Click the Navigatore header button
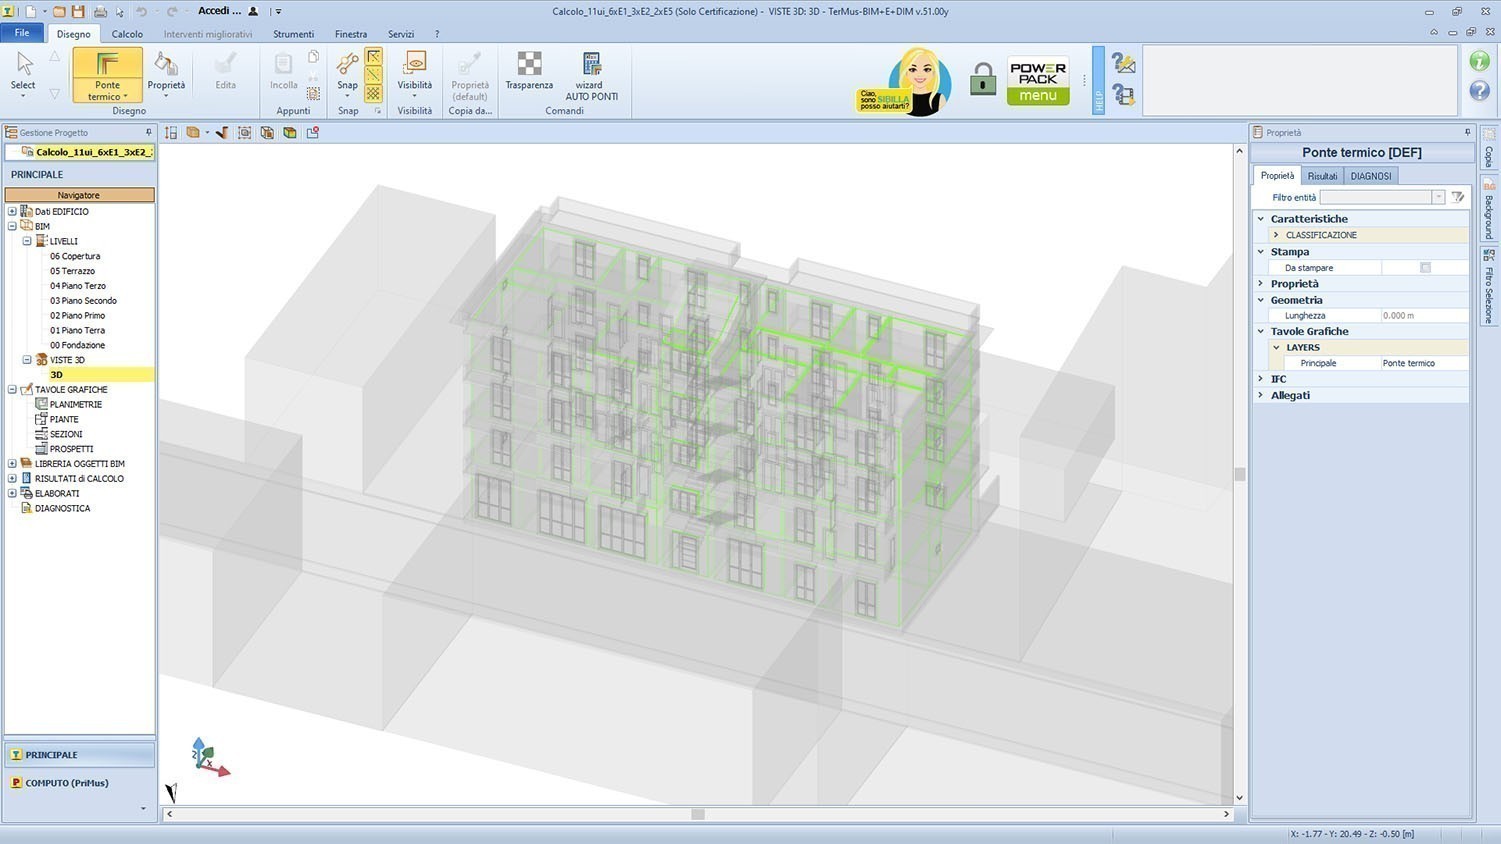The image size is (1501, 844). [x=79, y=195]
